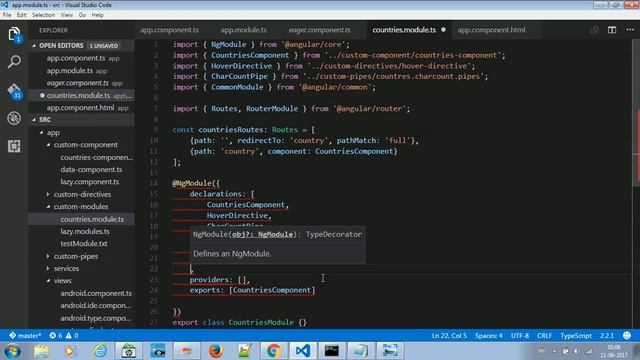Image resolution: width=640 pixels, height=360 pixels.
Task: Change encoding via UTF-8 status item
Action: 520,336
